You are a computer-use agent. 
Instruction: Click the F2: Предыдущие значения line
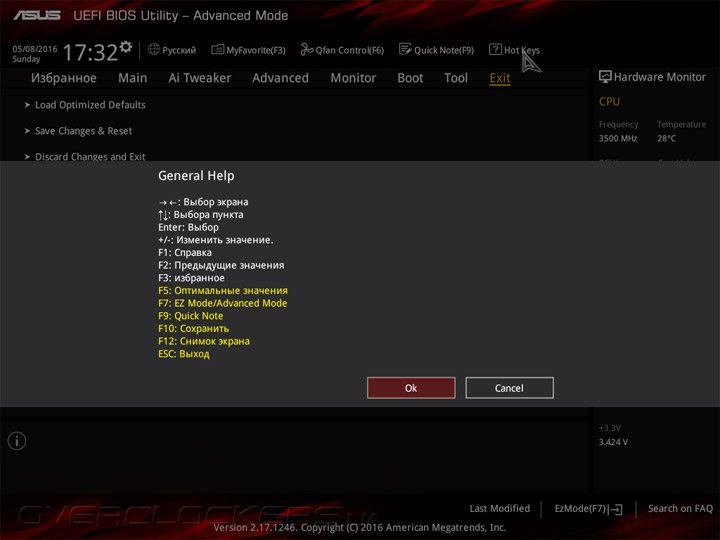click(x=221, y=265)
